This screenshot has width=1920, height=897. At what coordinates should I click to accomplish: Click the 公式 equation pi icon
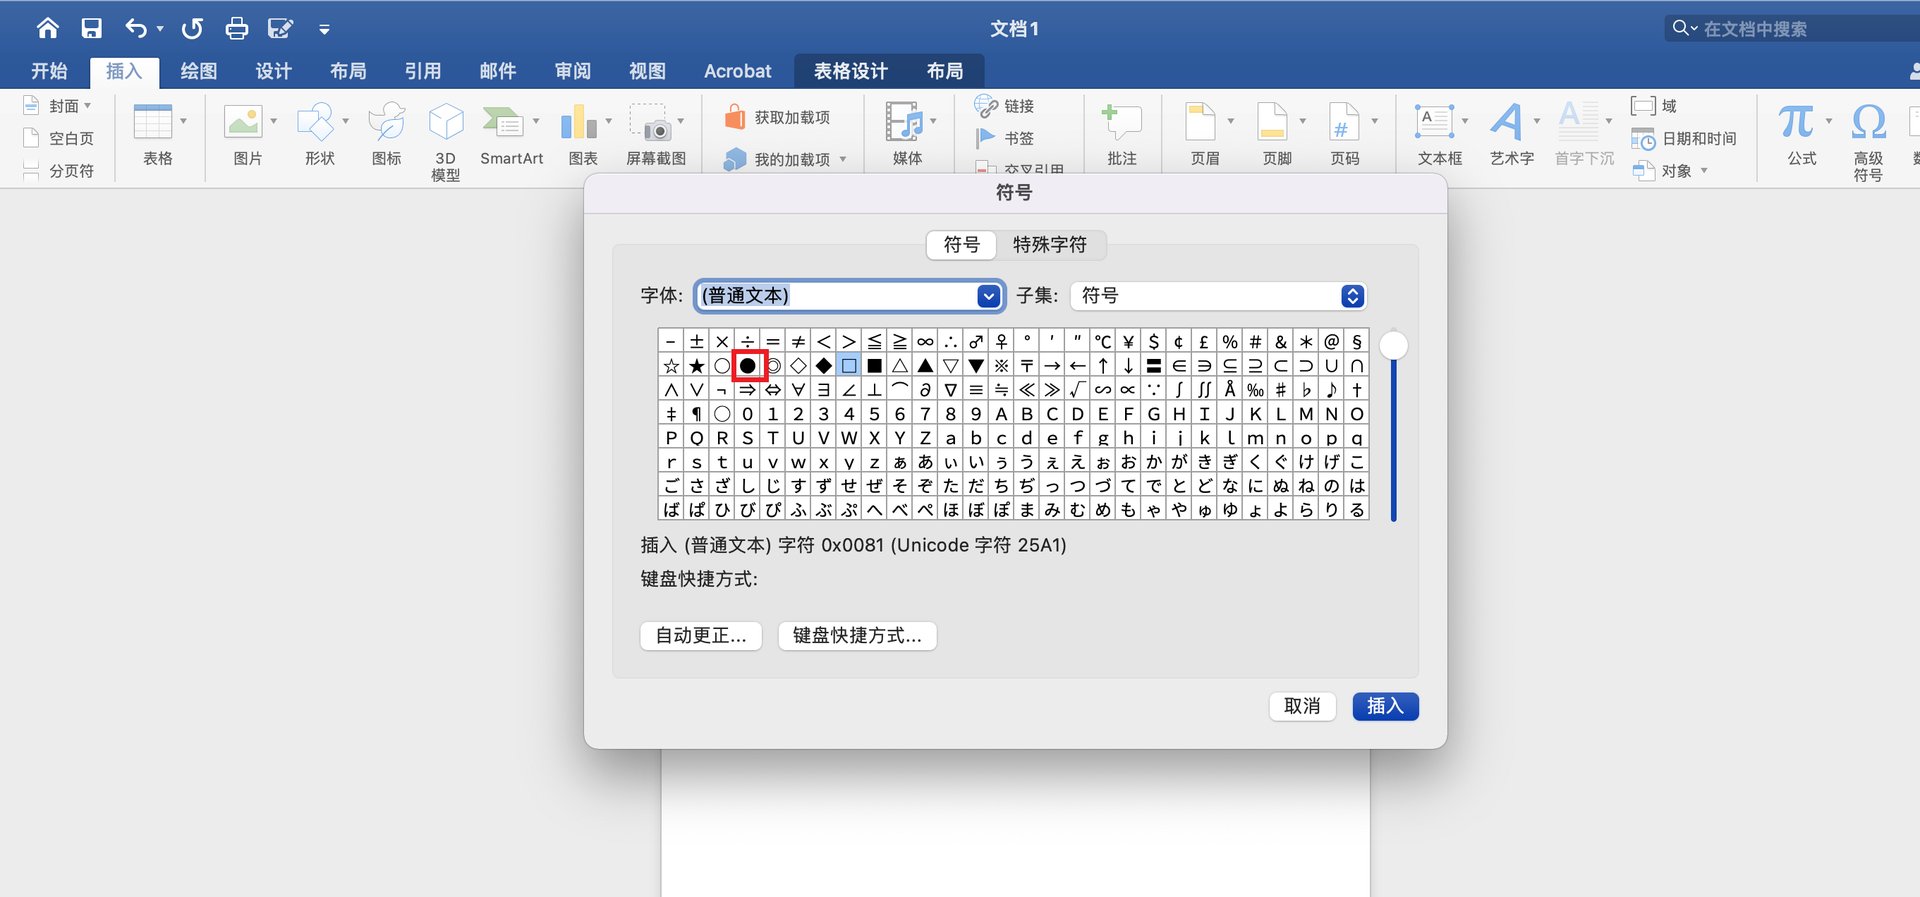pyautogui.click(x=1796, y=122)
